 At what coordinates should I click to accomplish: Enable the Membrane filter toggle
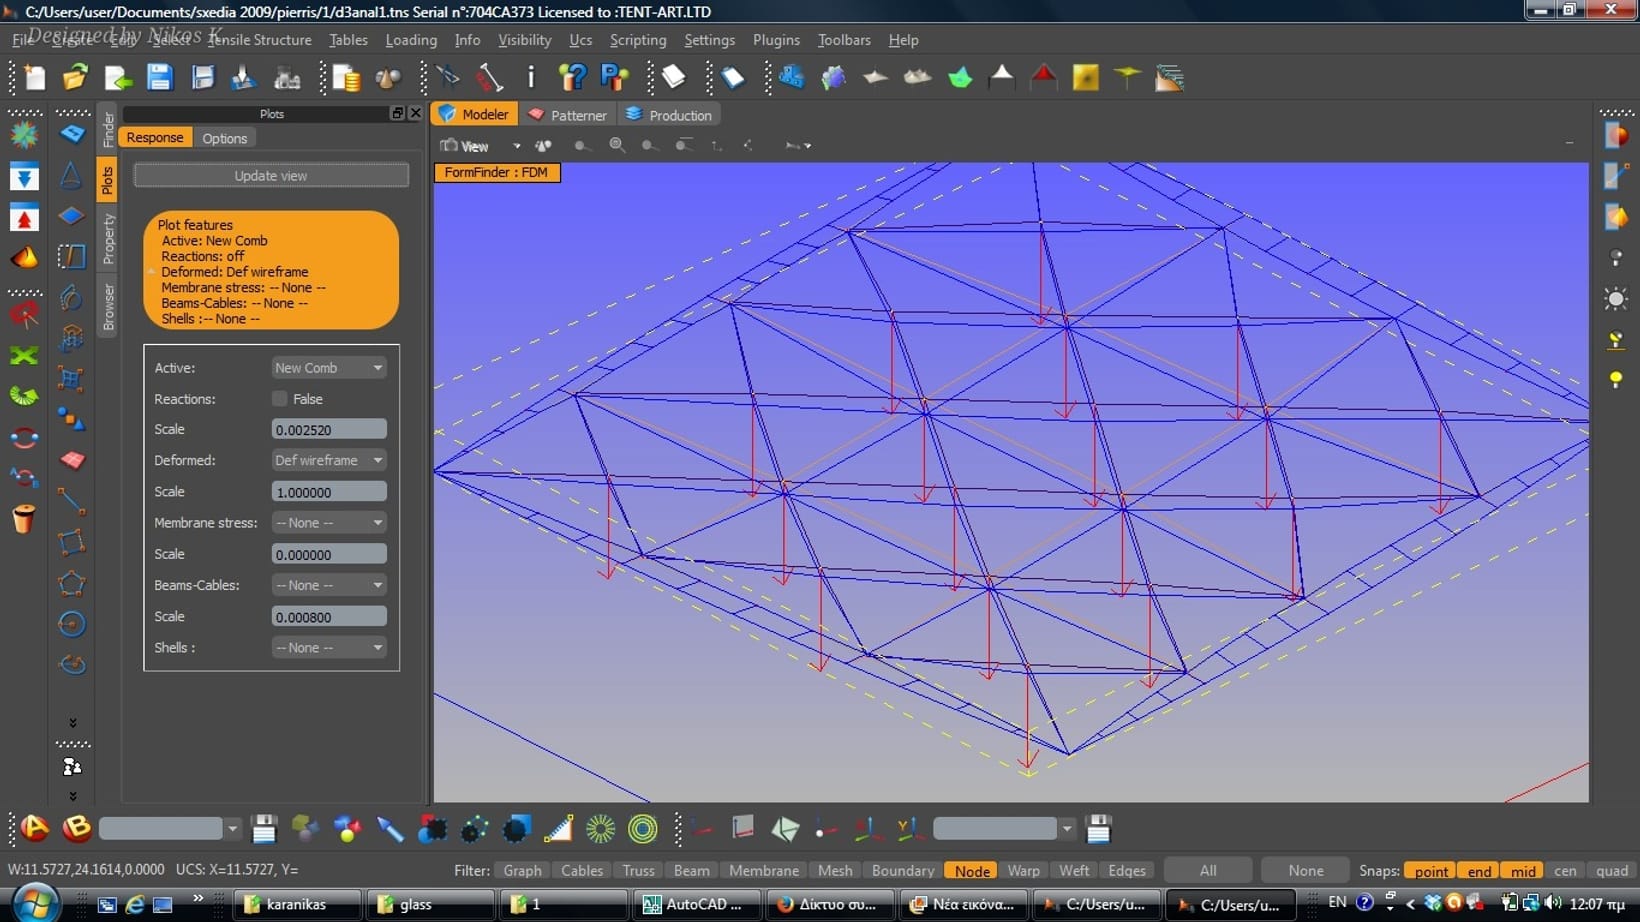click(x=763, y=870)
